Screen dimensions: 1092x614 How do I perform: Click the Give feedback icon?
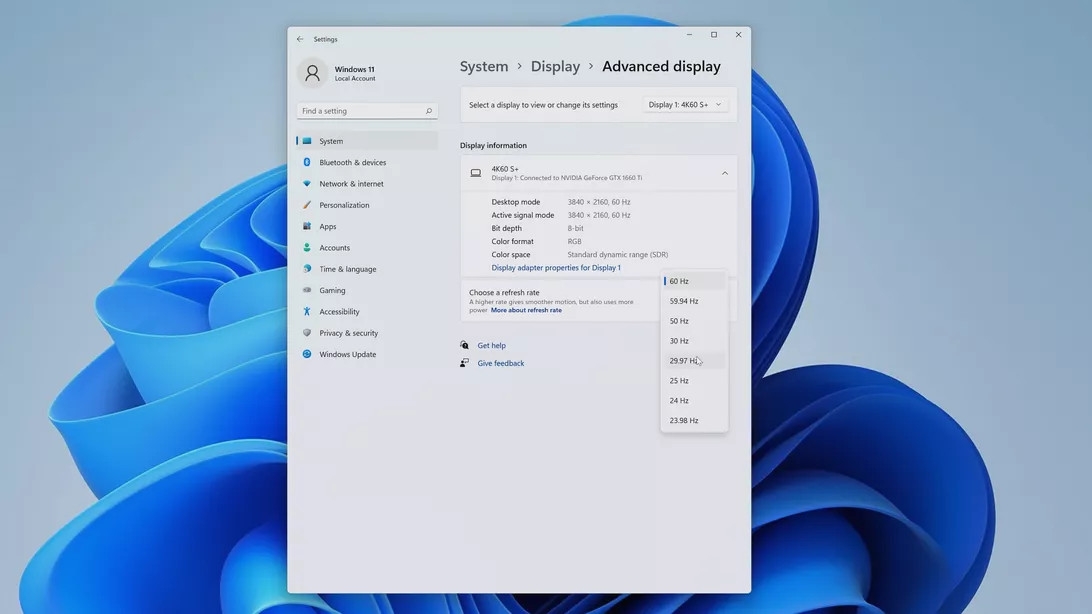[461, 361]
